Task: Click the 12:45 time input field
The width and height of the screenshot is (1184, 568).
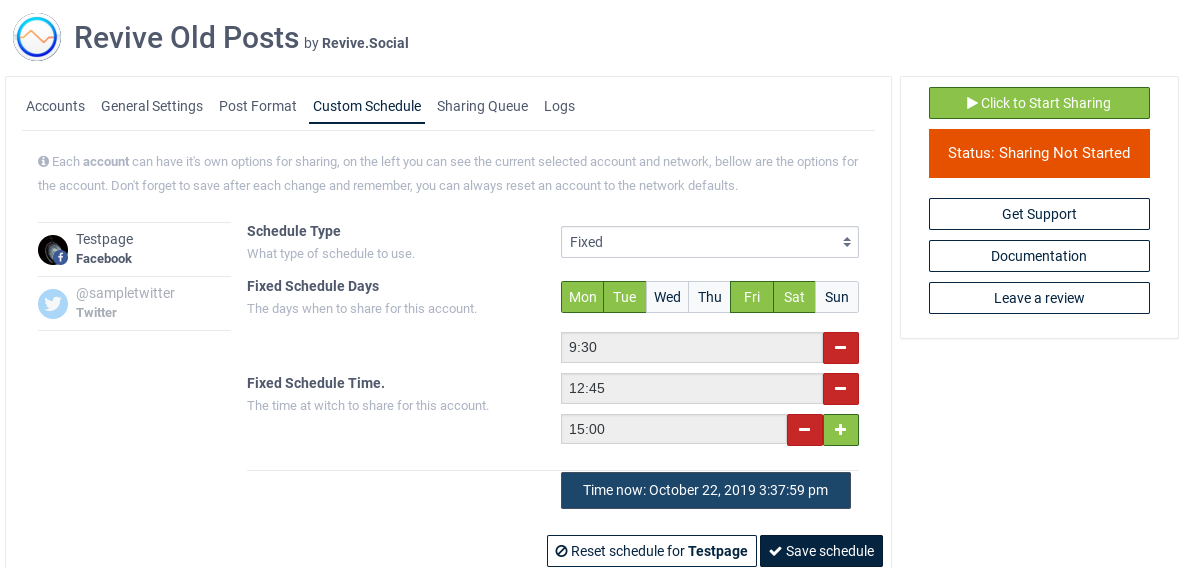Action: tap(691, 389)
